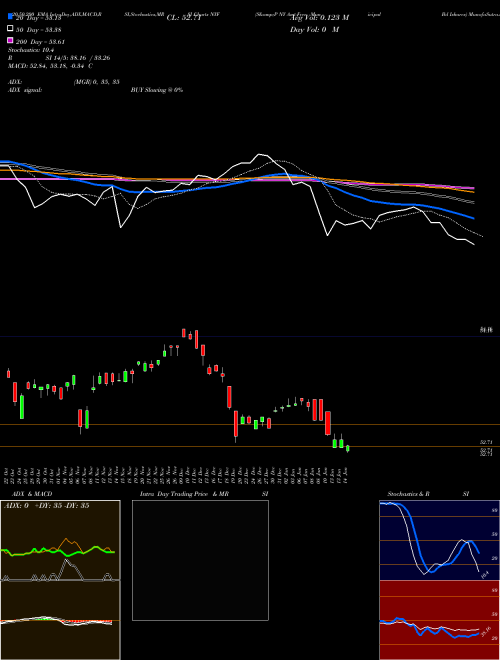500x660 pixels.
Task: Click the 'MACD: 52.84, 53.18, -0.34 C' readout
Action: tap(51, 66)
